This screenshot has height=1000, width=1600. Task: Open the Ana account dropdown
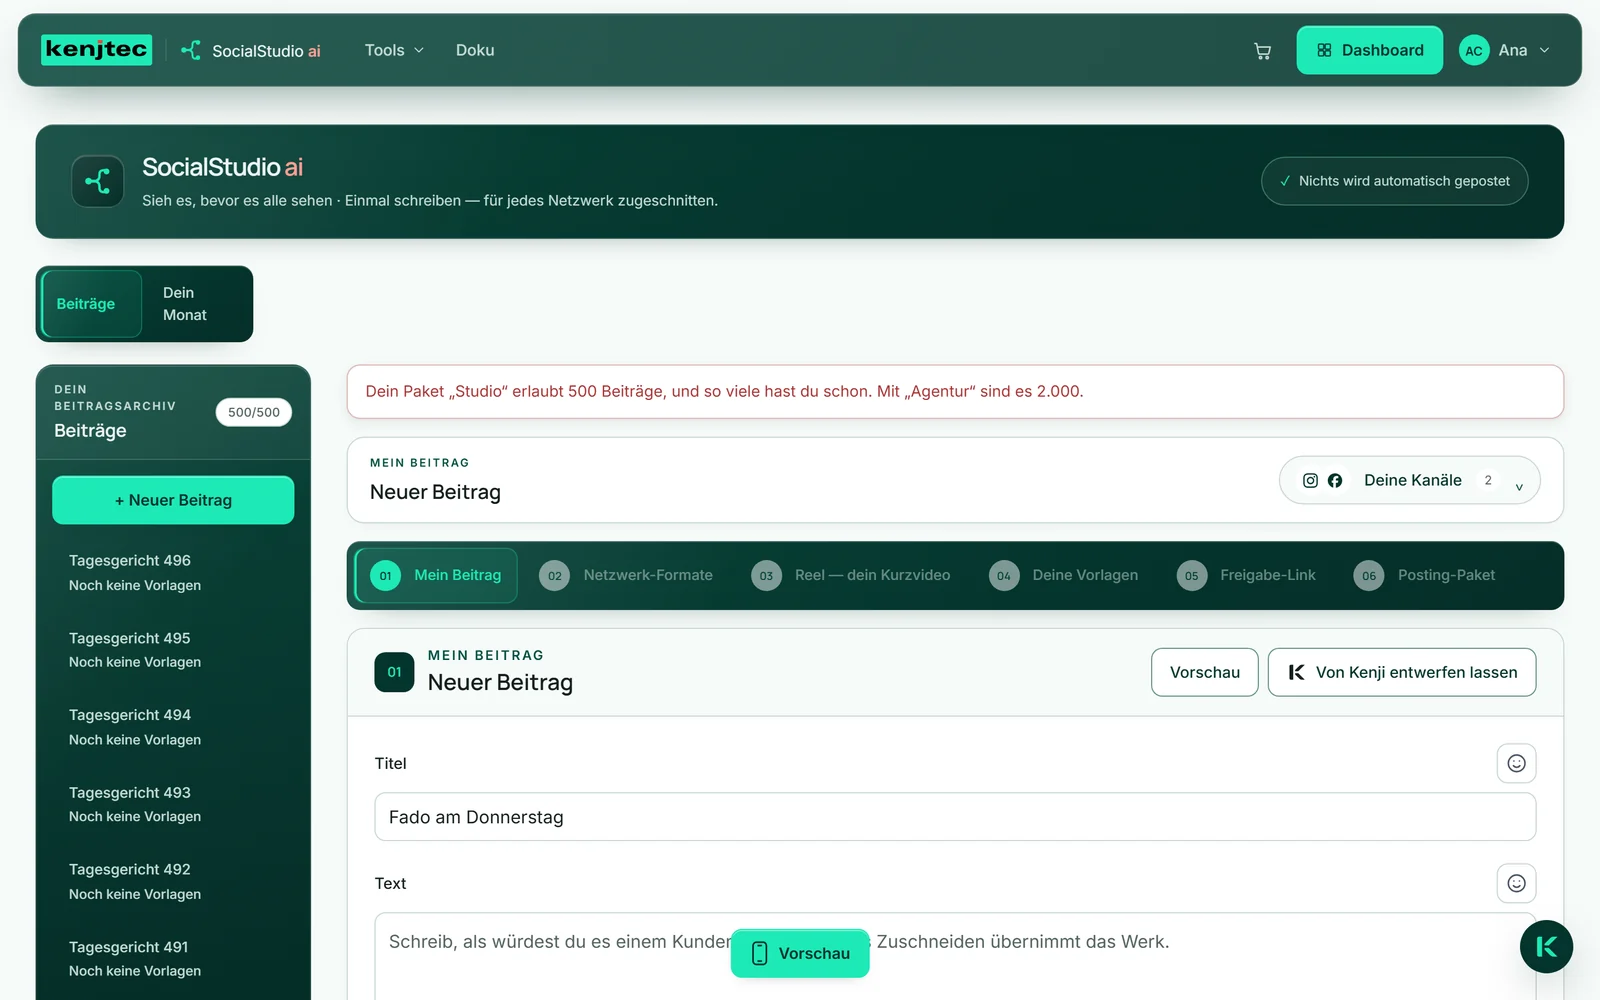point(1505,50)
